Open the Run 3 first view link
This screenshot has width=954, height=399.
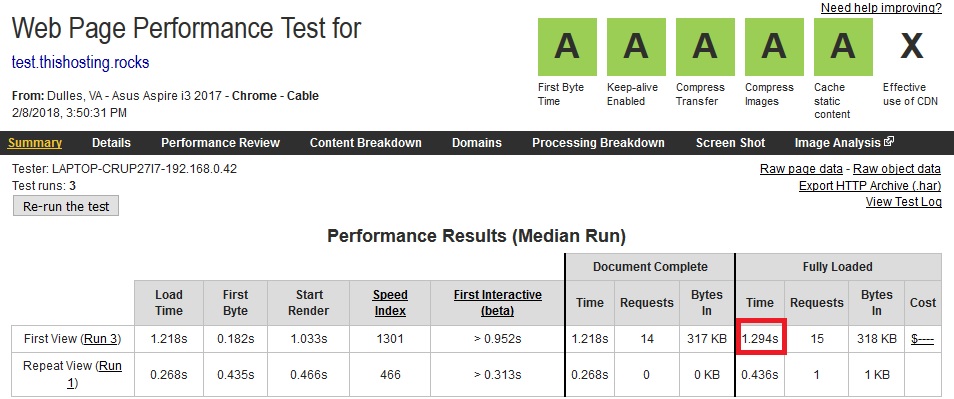[100, 339]
